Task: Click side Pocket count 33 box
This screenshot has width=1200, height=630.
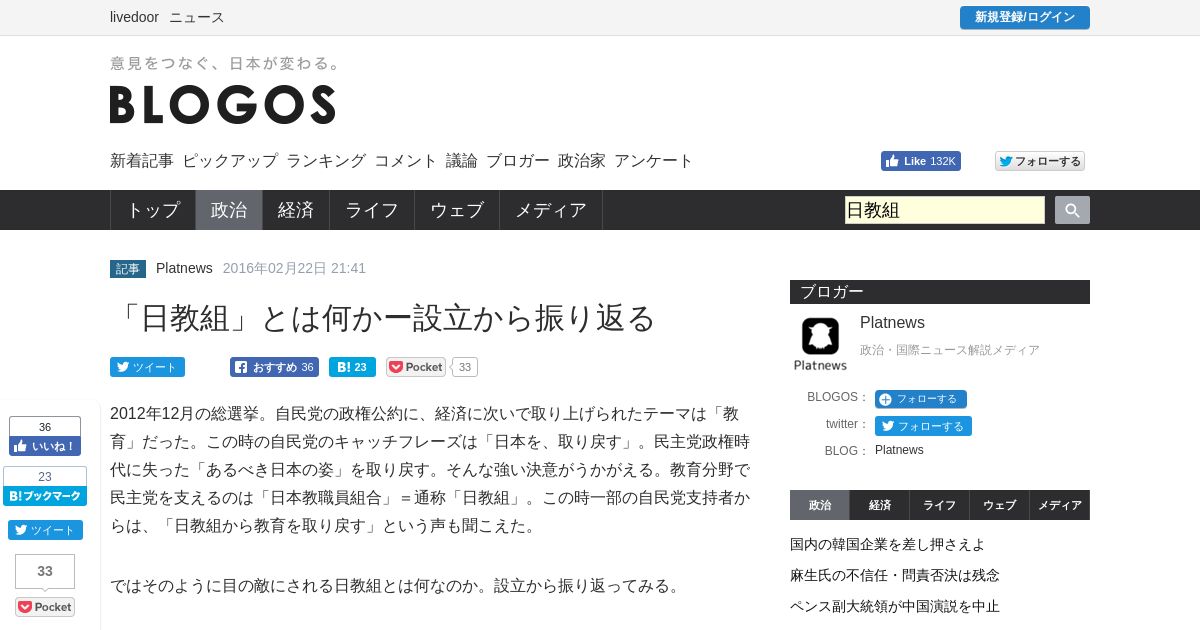Action: (45, 571)
